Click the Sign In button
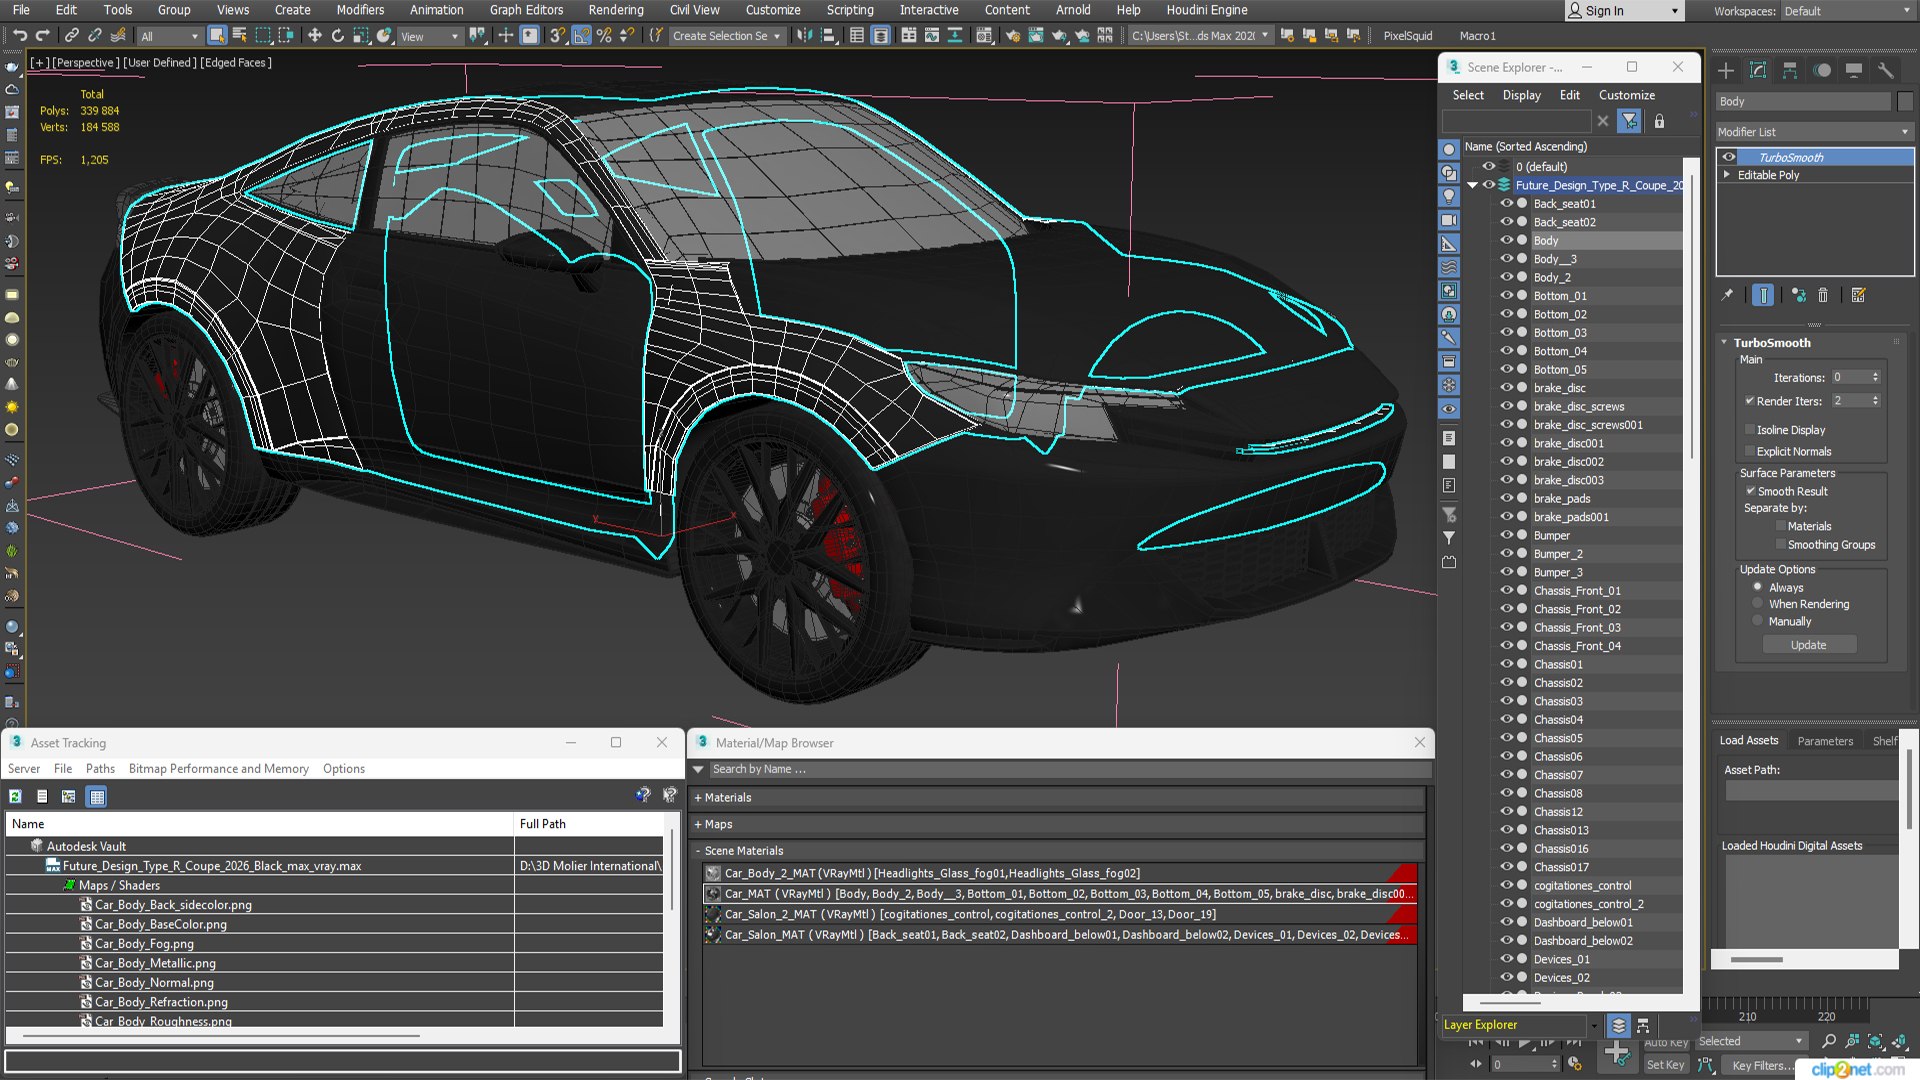The image size is (1920, 1080). tap(1624, 11)
